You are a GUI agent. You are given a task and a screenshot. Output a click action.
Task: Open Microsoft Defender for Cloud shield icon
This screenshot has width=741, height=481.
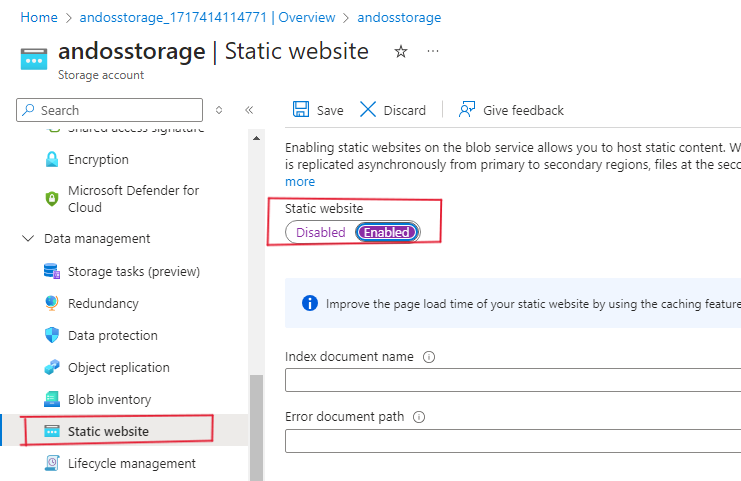52,199
